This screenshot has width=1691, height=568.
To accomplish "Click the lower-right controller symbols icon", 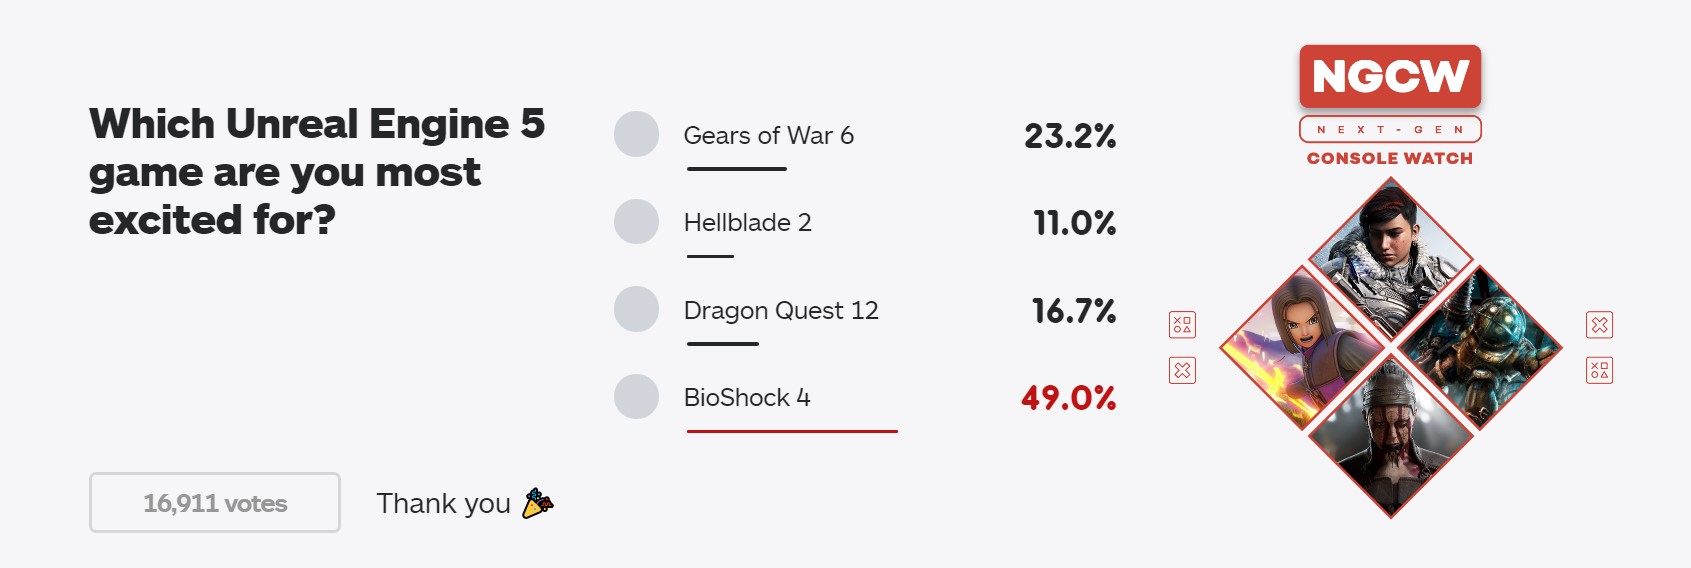I will tap(1599, 371).
